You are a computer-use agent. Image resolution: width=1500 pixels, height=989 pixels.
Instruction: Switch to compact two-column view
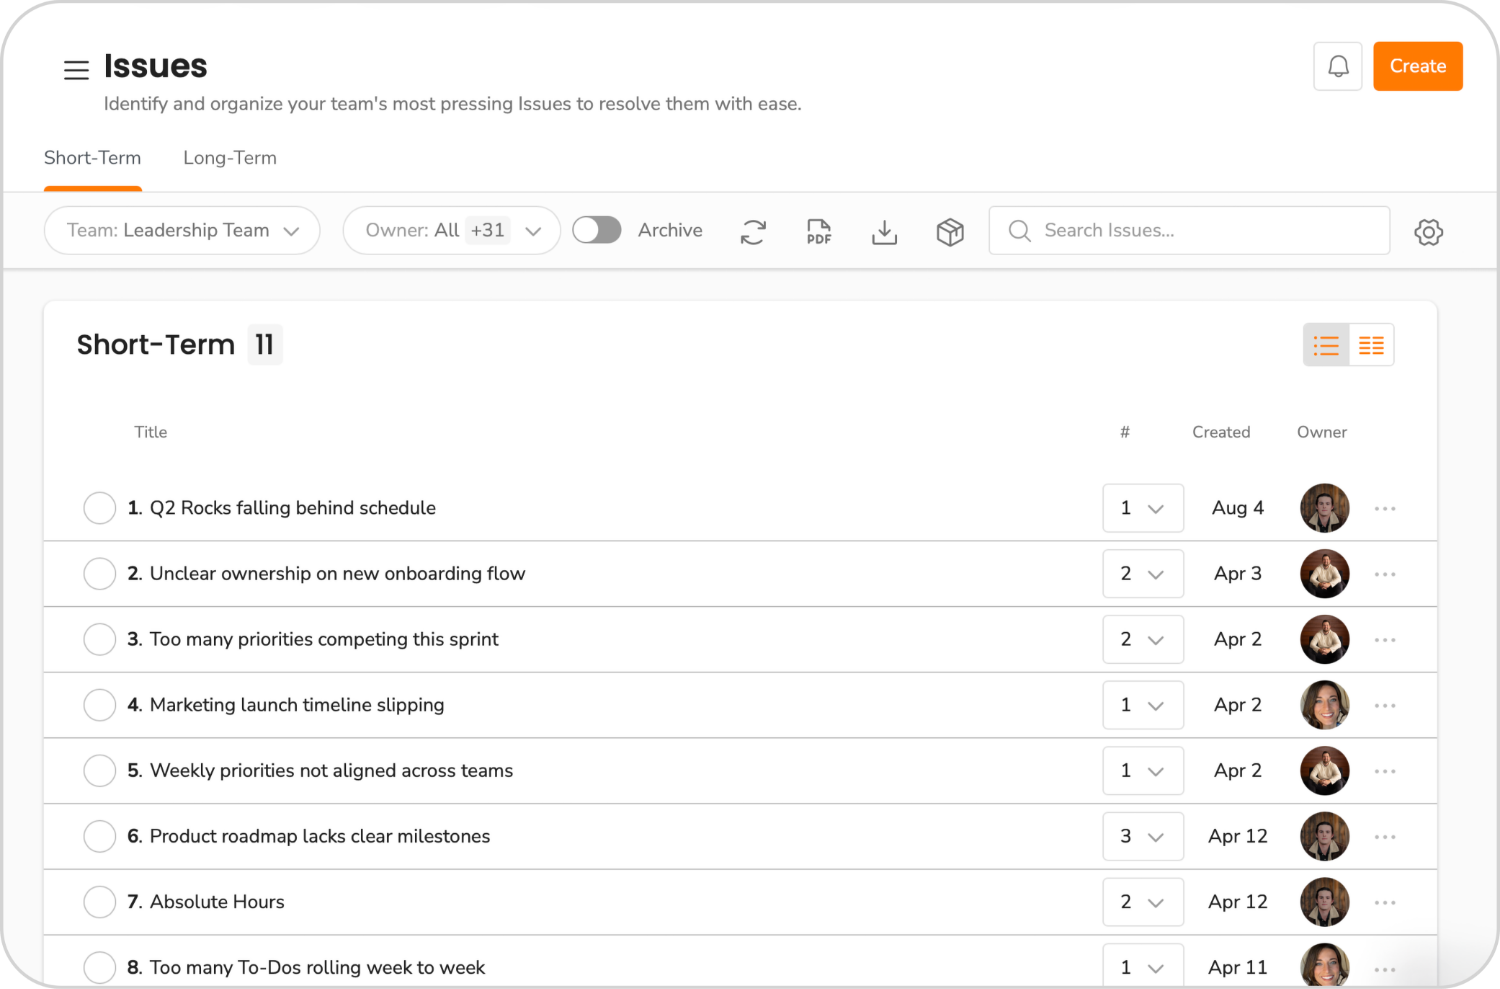[1371, 344]
